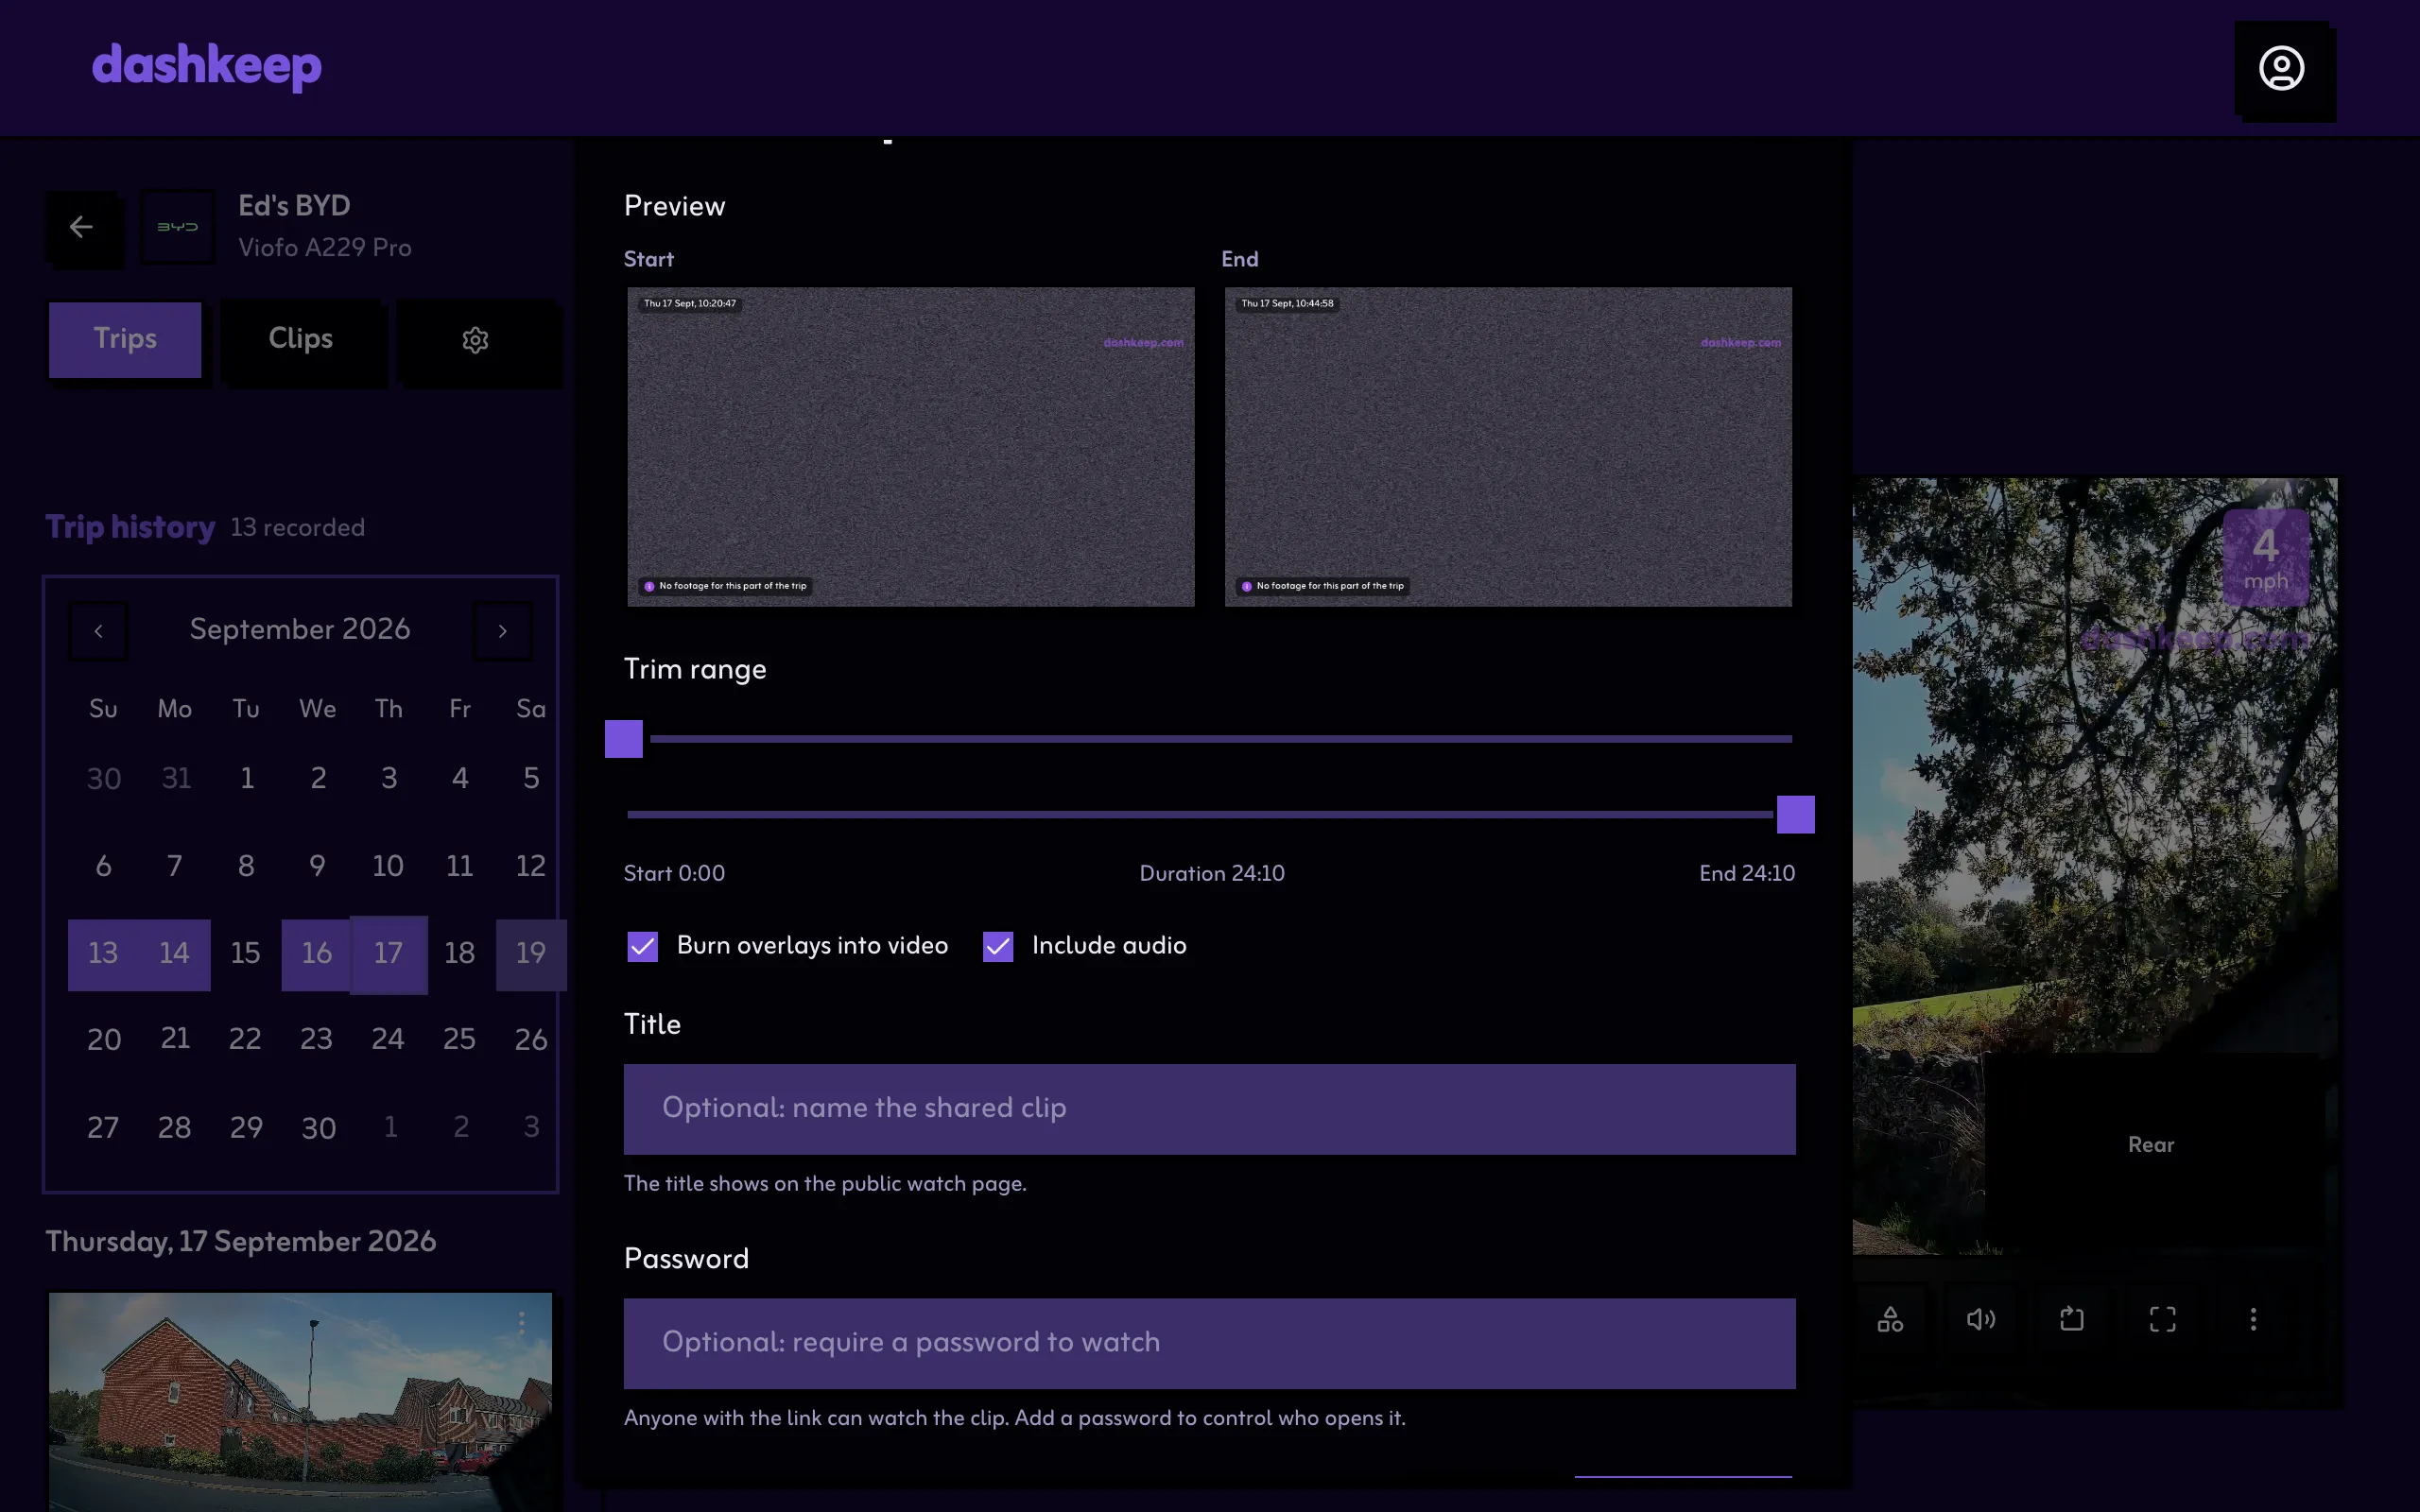Click the share clip icon under the video
Screen dimensions: 2420x1512
pyautogui.click(x=2072, y=1319)
